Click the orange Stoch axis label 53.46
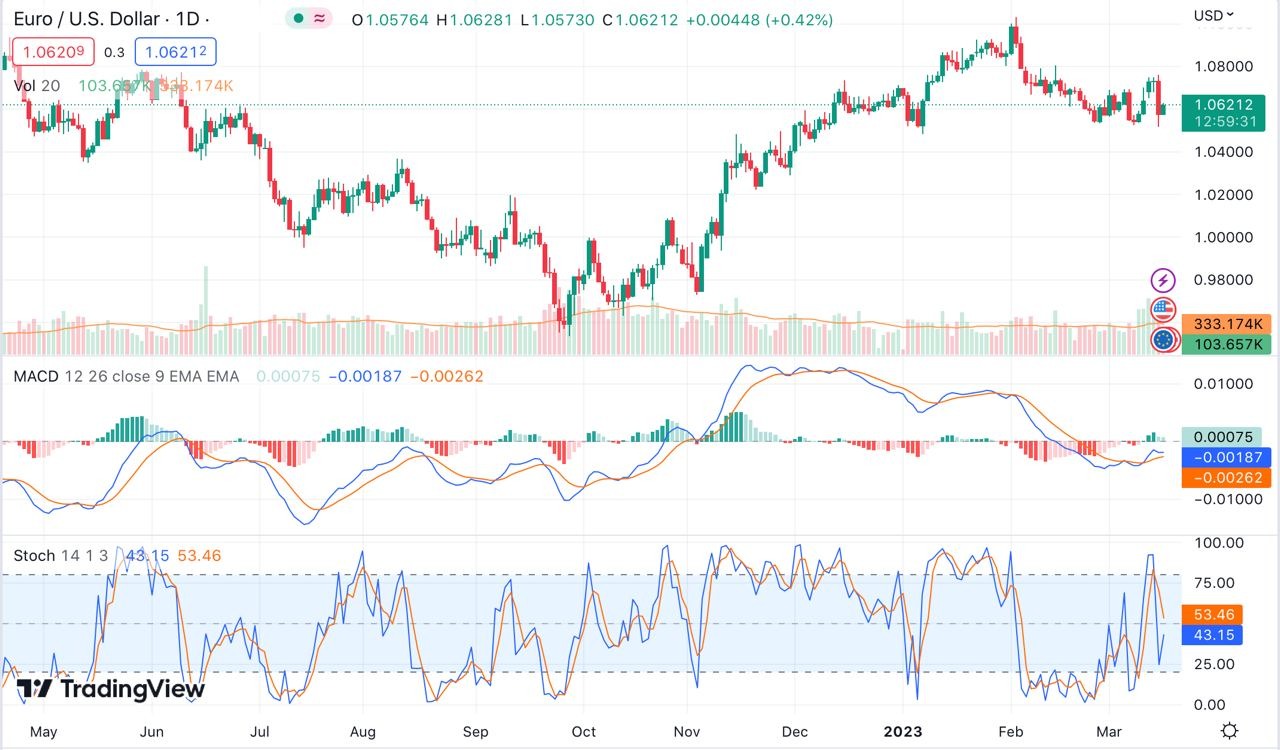Screen dimensions: 1280x750 click(x=1212, y=614)
